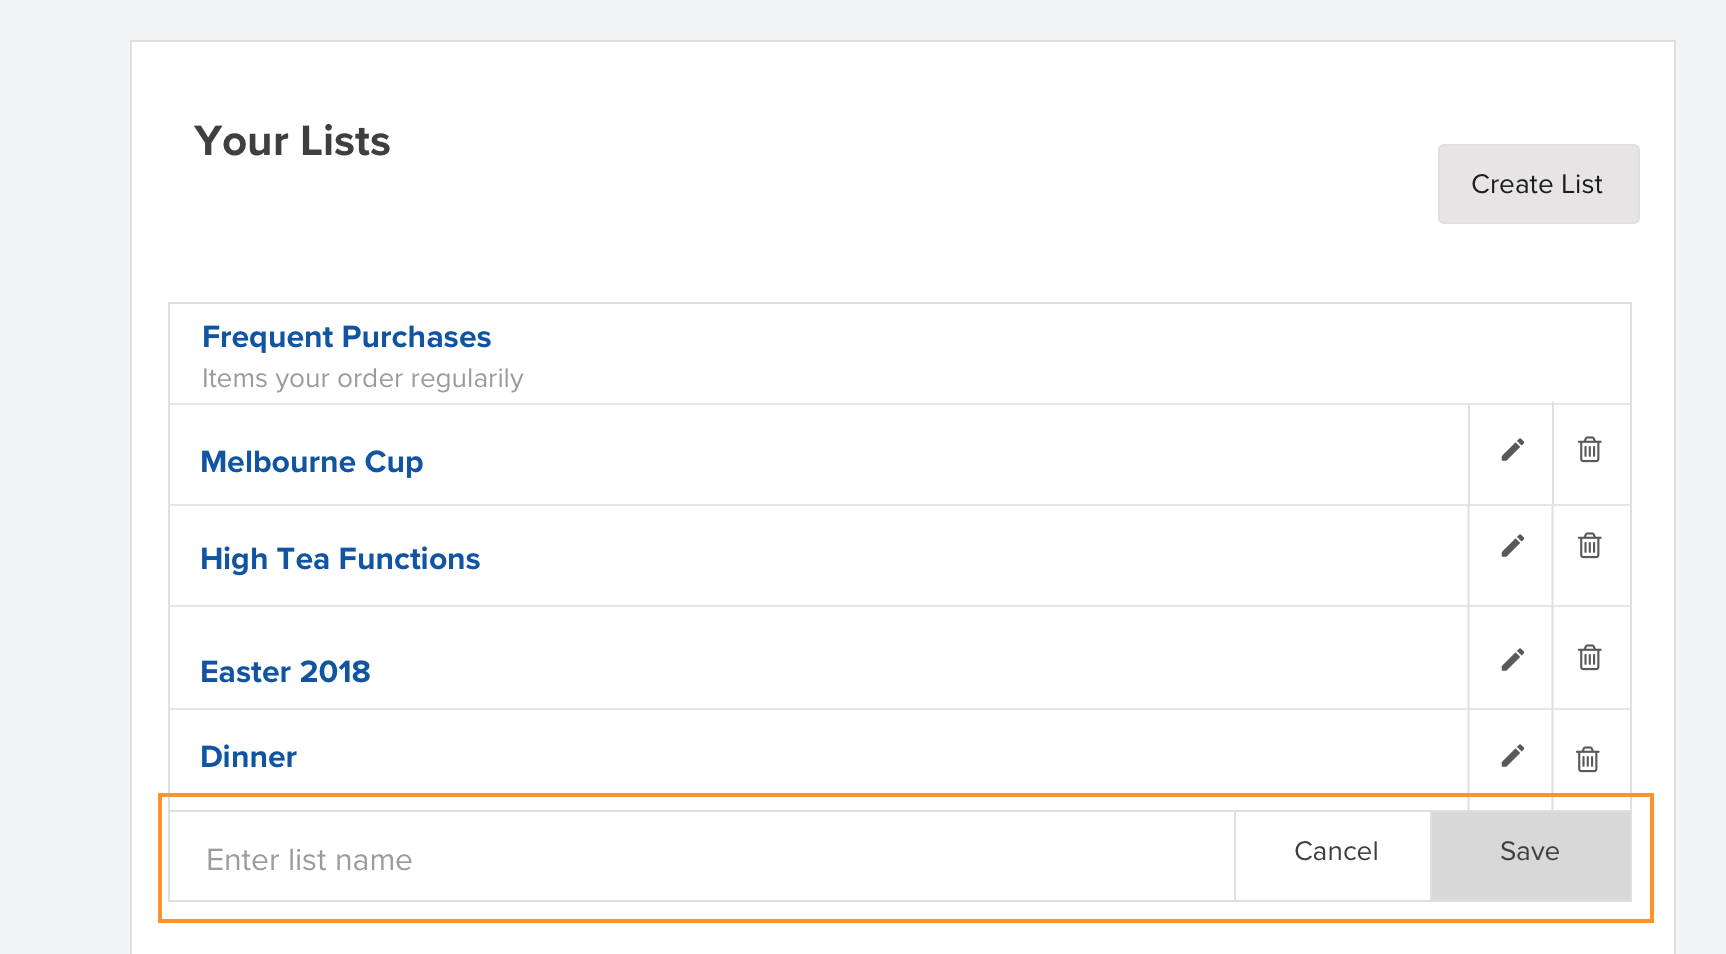Viewport: 1726px width, 954px height.
Task: Focus the Enter list name field
Action: [700, 858]
